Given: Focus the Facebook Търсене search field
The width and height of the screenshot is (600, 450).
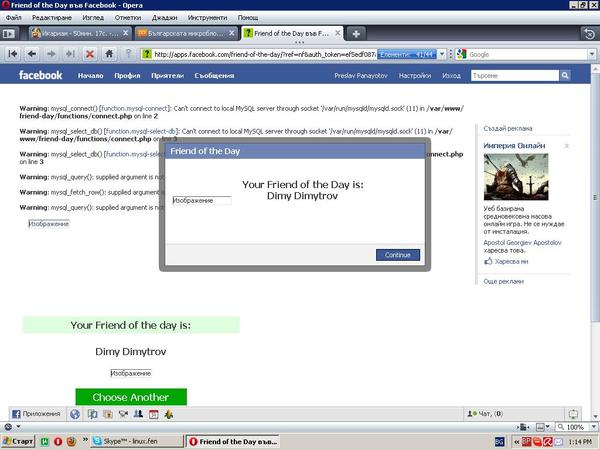Looking at the screenshot, I should tap(515, 75).
